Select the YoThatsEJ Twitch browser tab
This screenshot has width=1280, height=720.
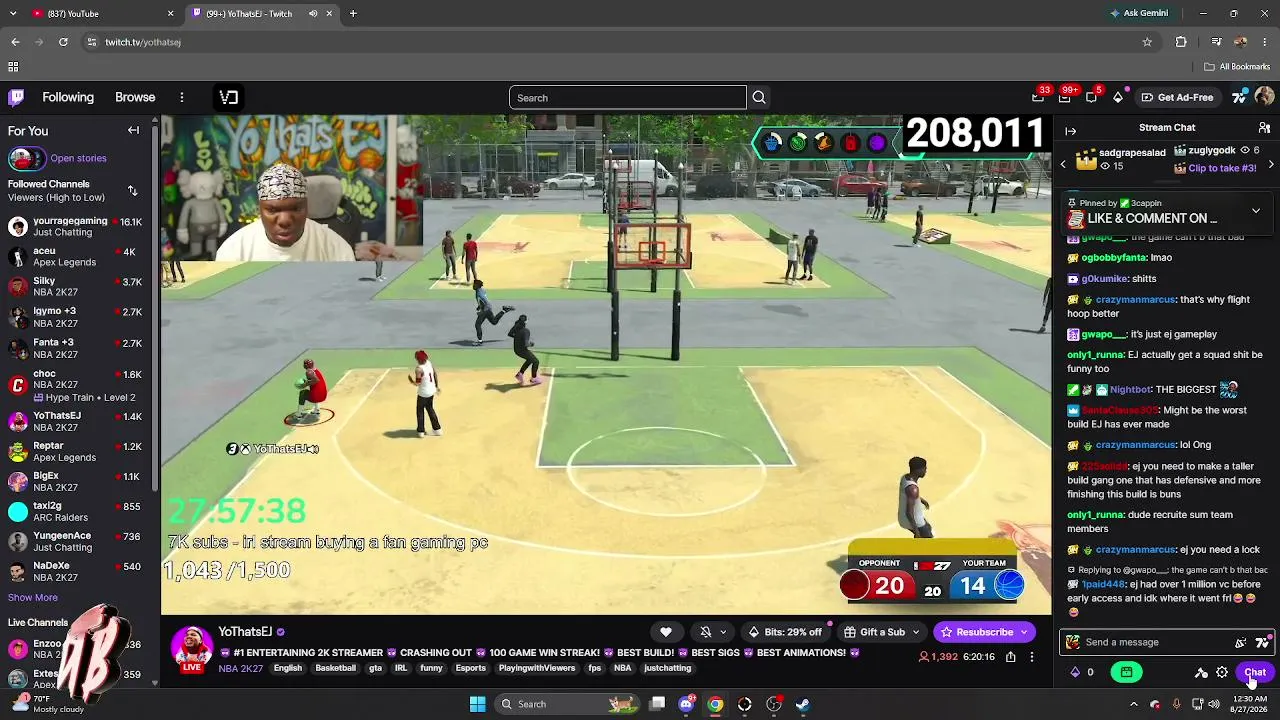[262, 14]
